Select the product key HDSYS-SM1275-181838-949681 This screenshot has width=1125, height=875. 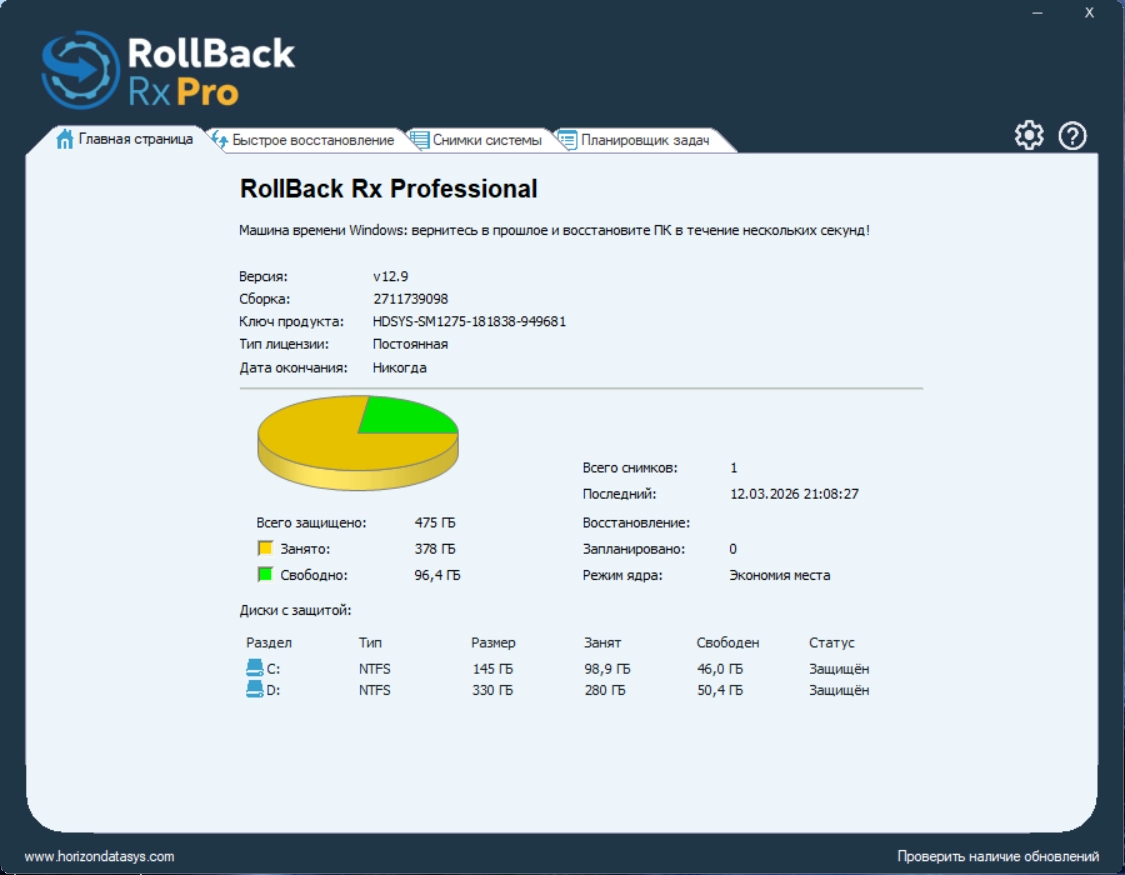[469, 321]
